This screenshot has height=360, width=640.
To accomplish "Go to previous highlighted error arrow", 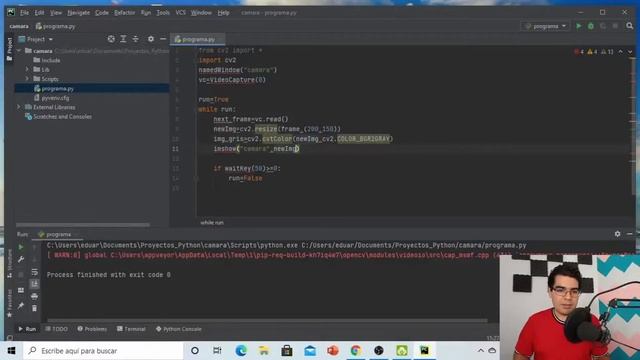I will [x=621, y=52].
